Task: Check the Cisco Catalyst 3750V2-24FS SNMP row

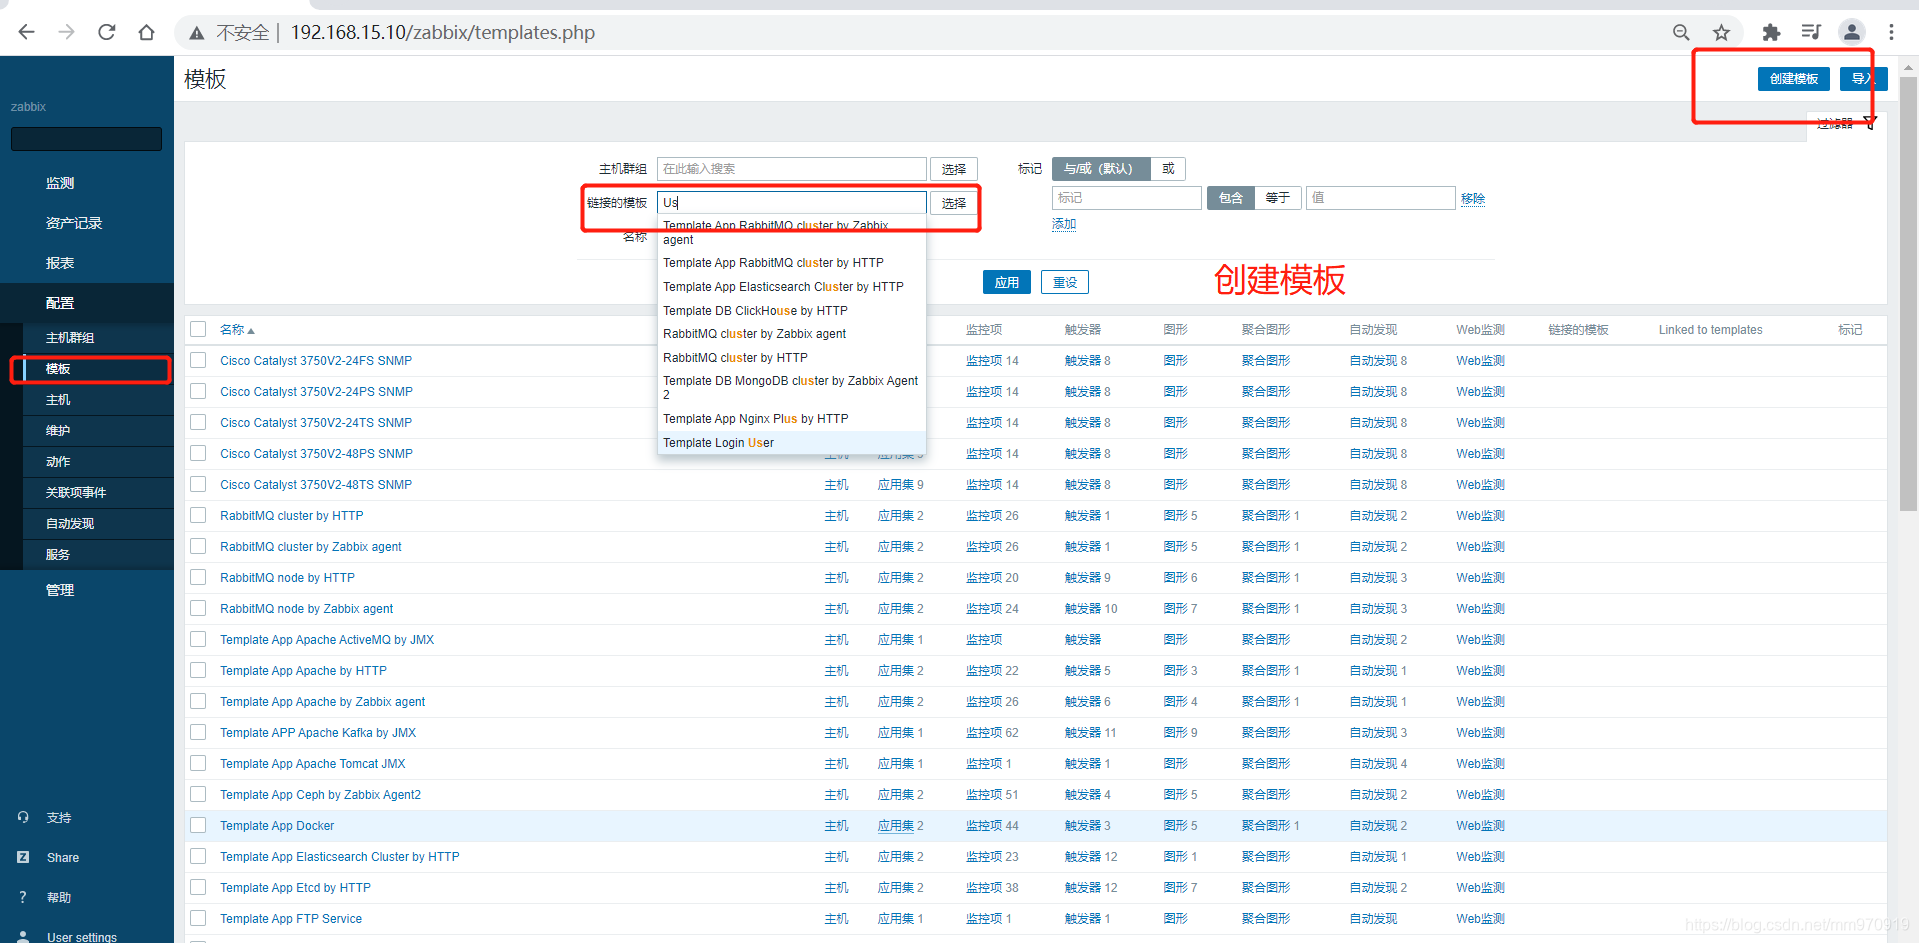Action: click(x=198, y=360)
